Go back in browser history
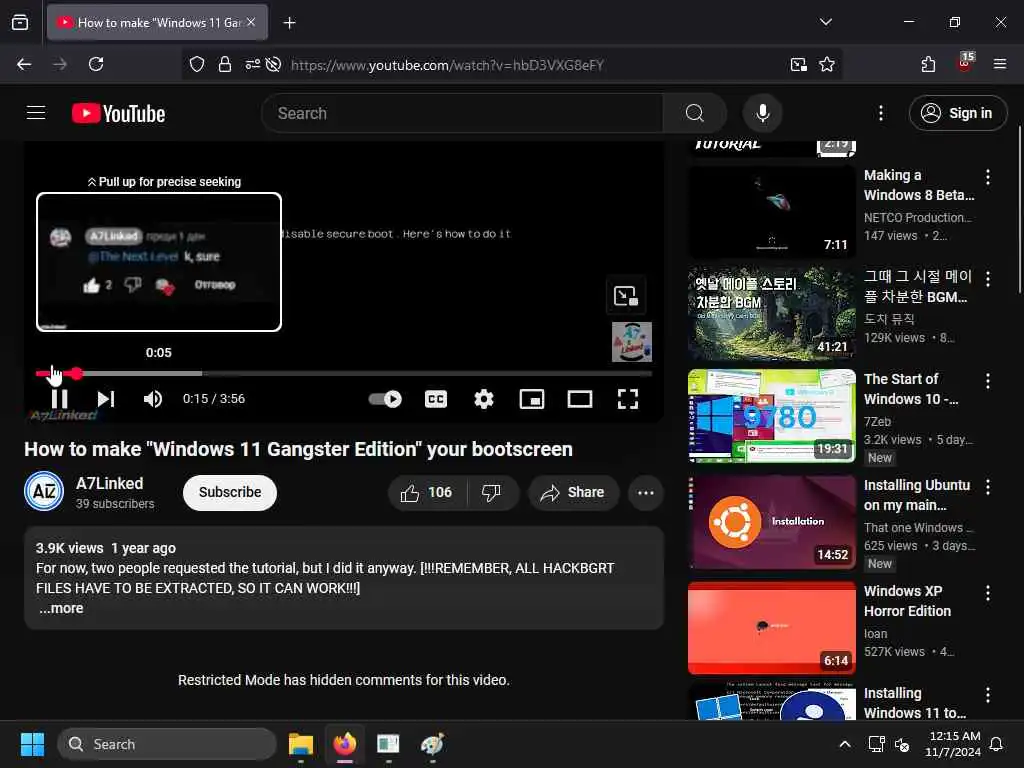Image resolution: width=1024 pixels, height=768 pixels. [x=24, y=64]
